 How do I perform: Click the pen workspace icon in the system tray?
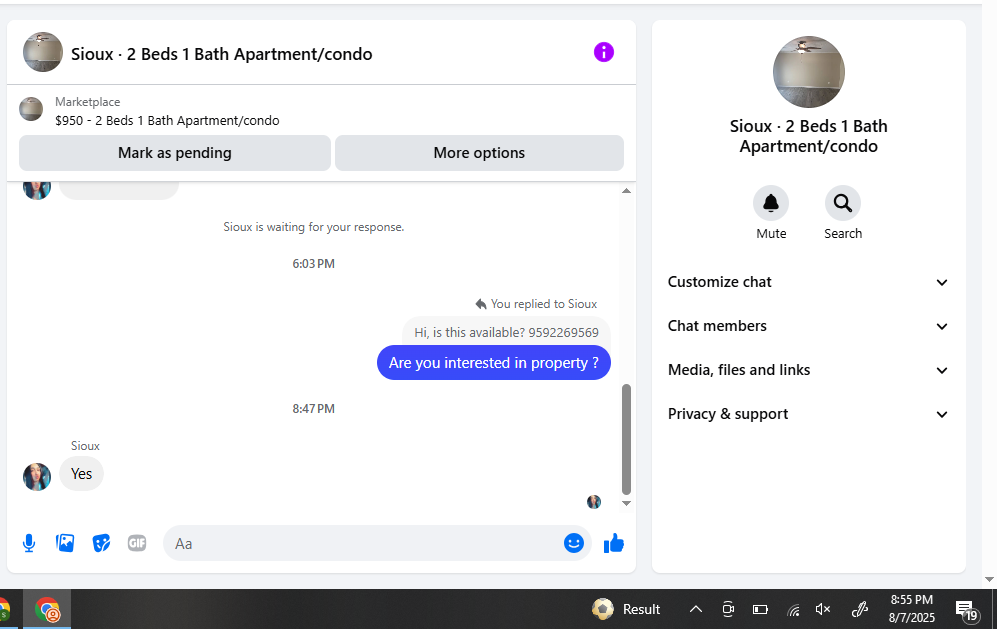[860, 609]
